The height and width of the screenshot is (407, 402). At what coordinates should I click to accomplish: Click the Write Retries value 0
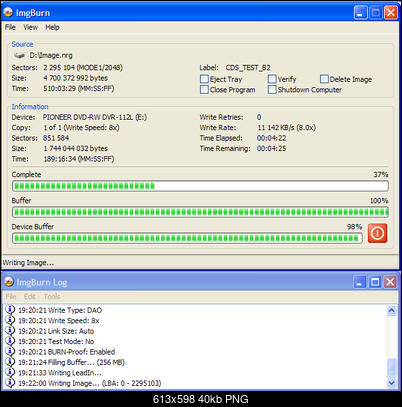259,117
